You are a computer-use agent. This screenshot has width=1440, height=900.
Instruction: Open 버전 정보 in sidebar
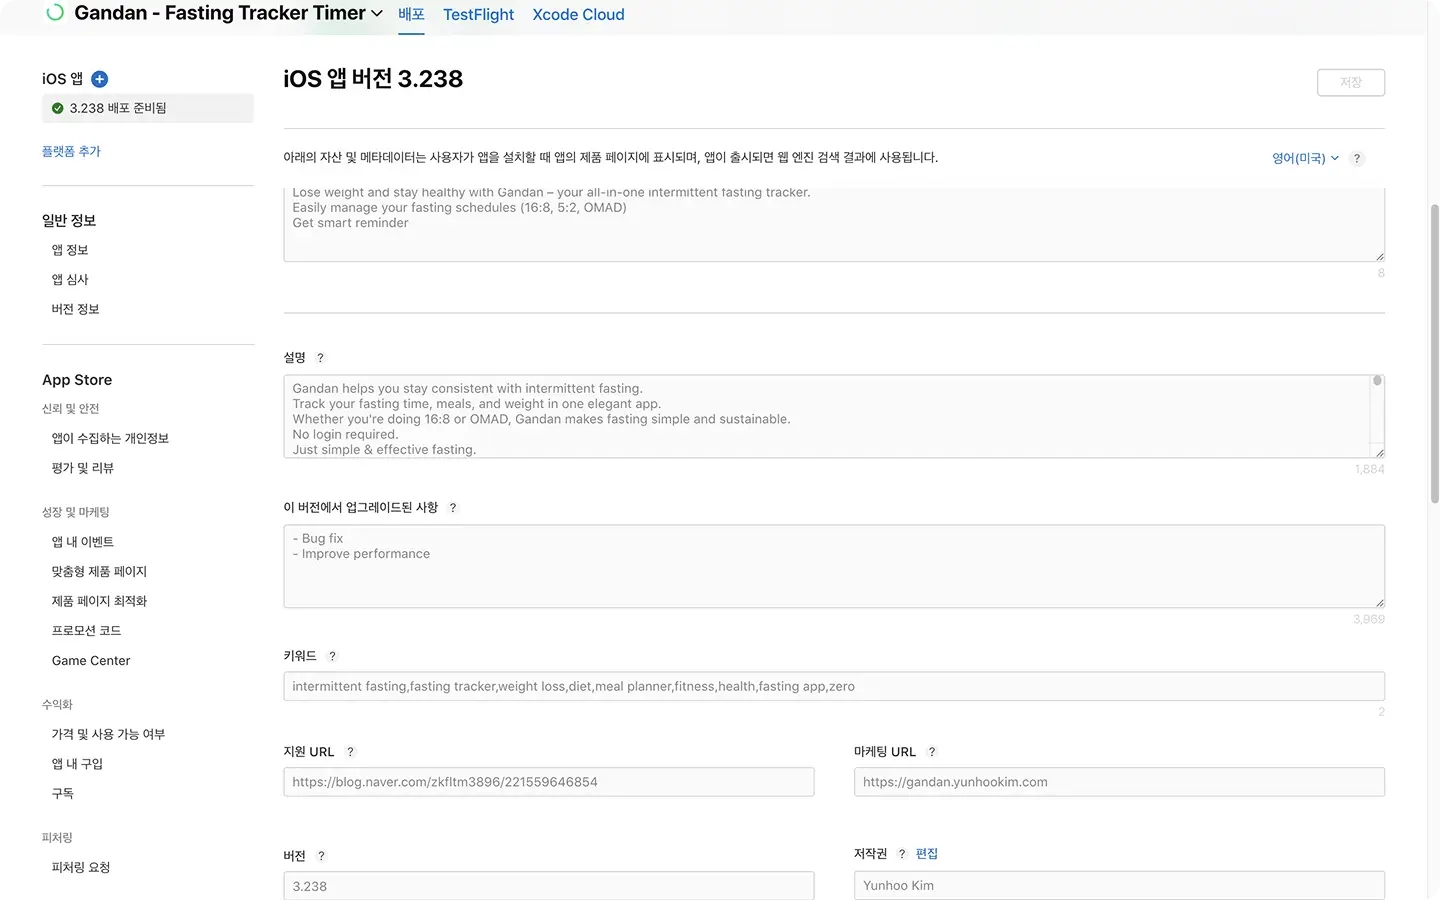click(x=75, y=309)
